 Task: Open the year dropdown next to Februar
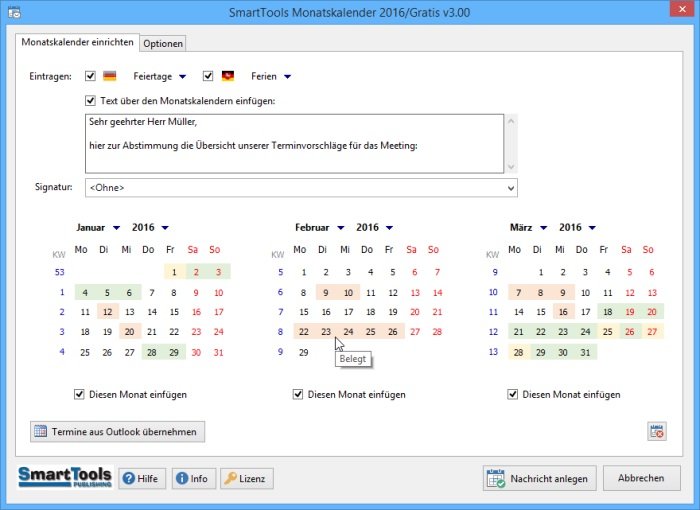(389, 228)
